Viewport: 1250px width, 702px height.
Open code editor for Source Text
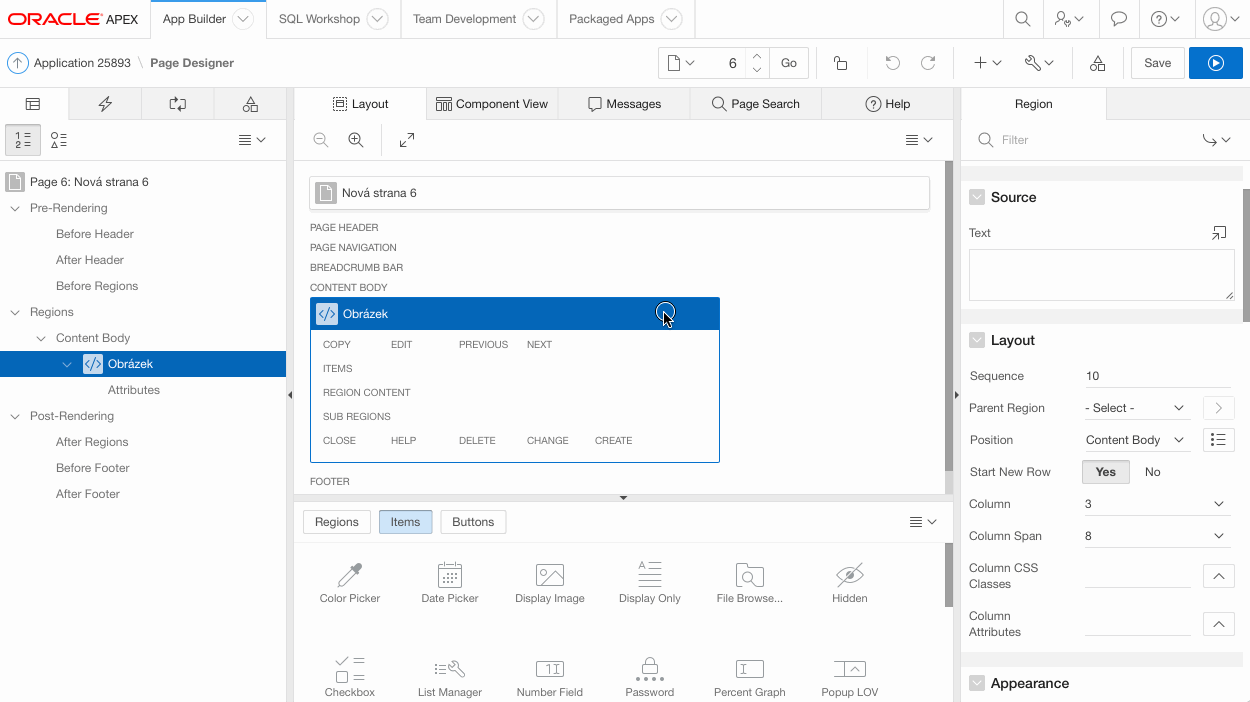click(x=1219, y=233)
